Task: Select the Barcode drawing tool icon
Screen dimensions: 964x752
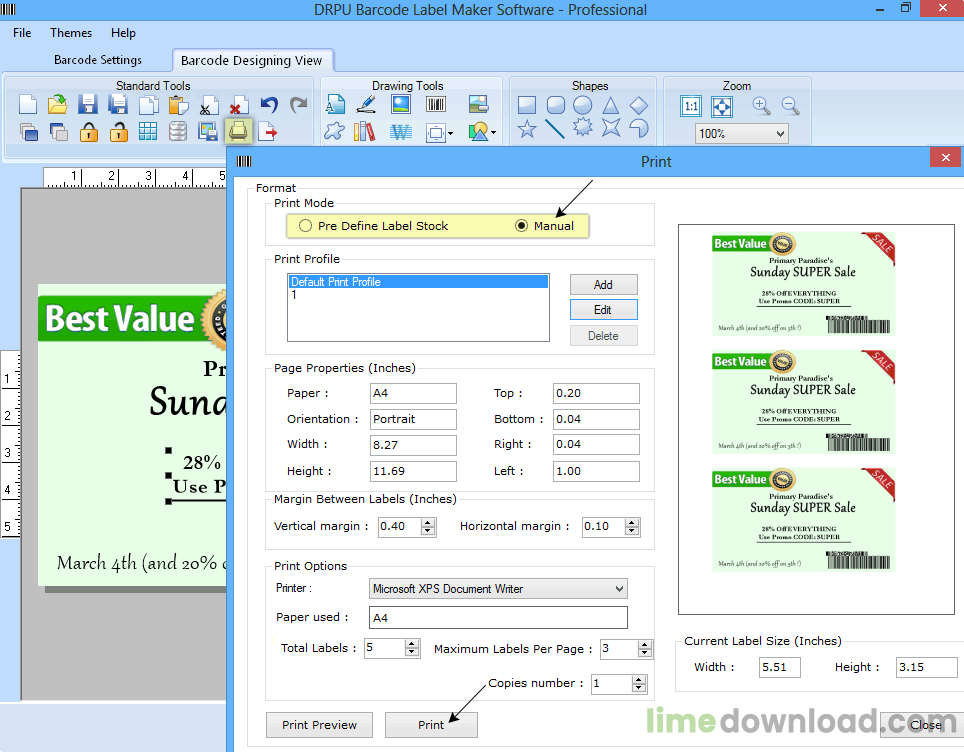Action: tap(436, 105)
